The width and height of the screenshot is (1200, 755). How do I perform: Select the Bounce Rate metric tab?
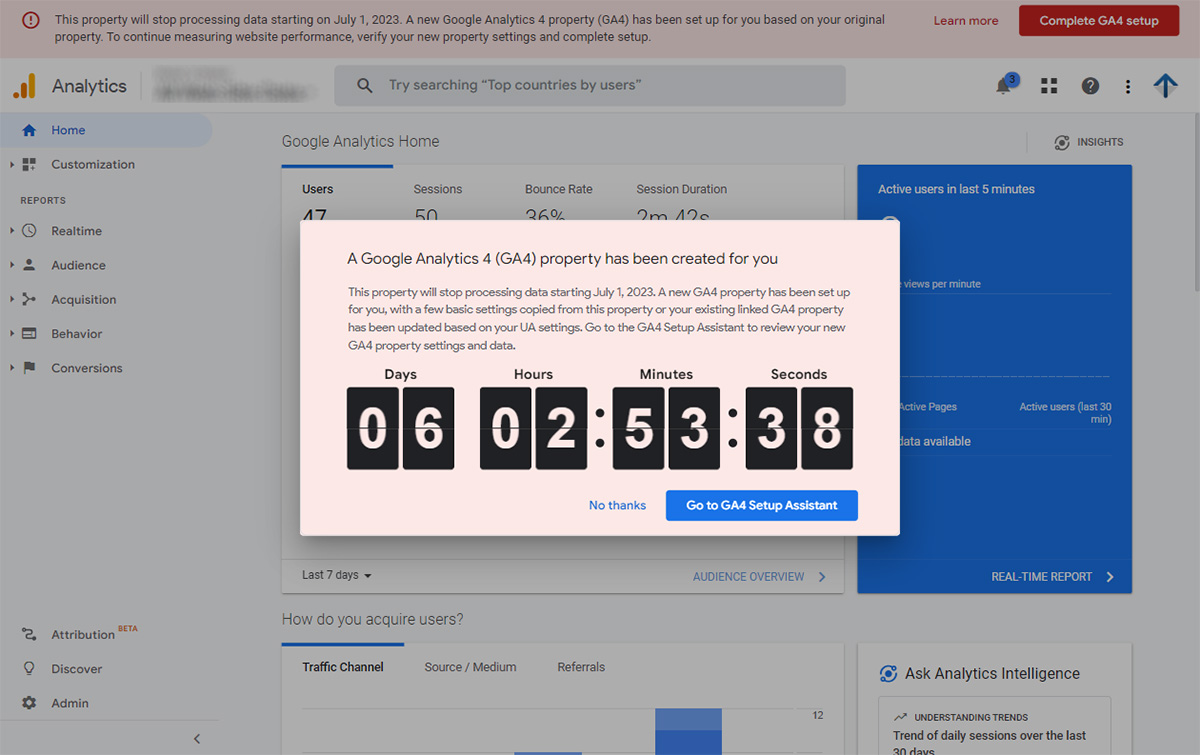coord(559,189)
